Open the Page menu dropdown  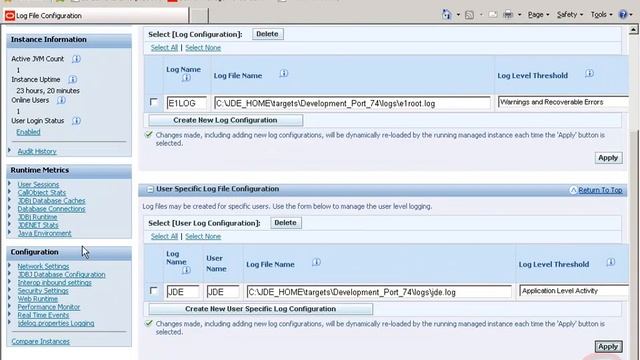click(538, 15)
